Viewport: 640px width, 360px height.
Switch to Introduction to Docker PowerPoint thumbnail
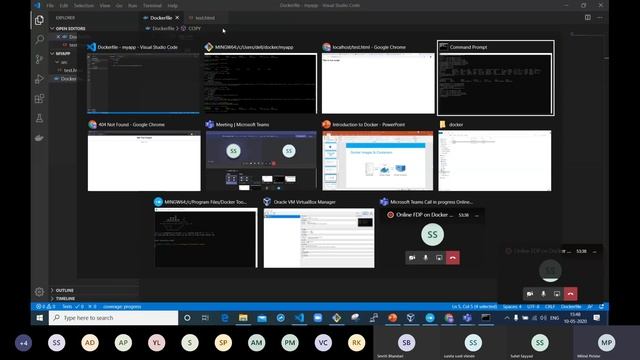(x=378, y=156)
